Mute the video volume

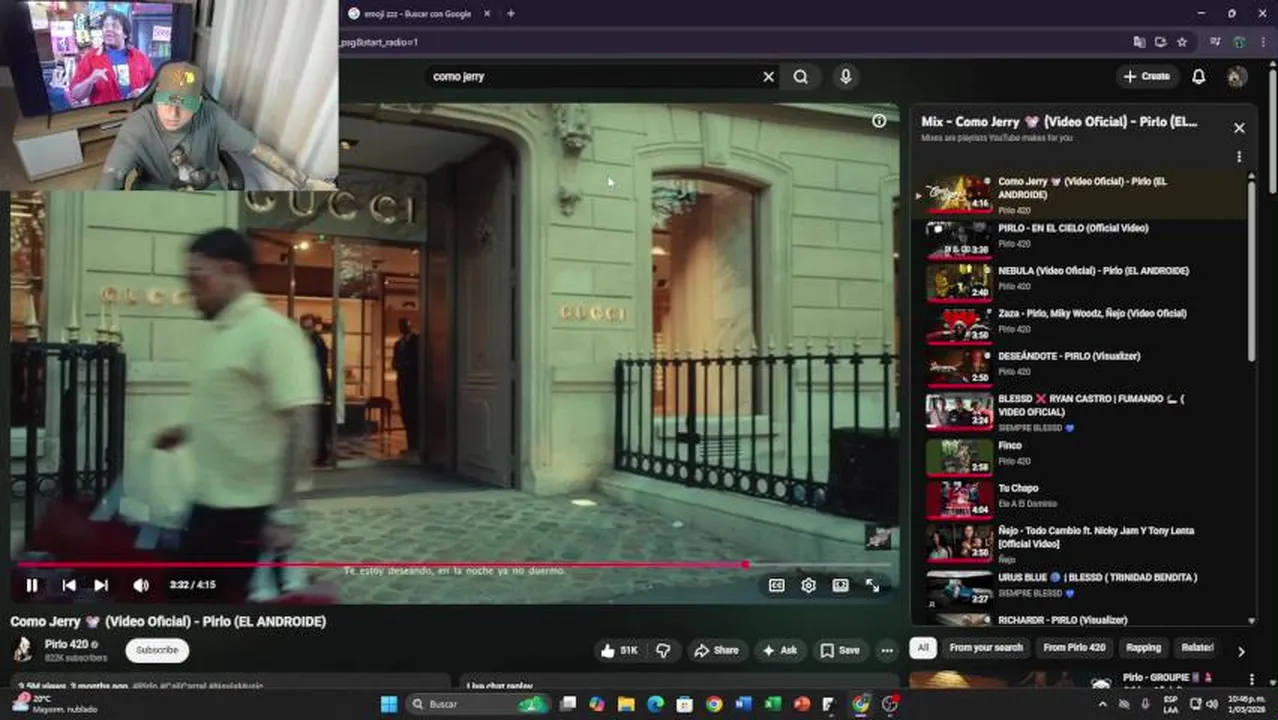point(141,586)
